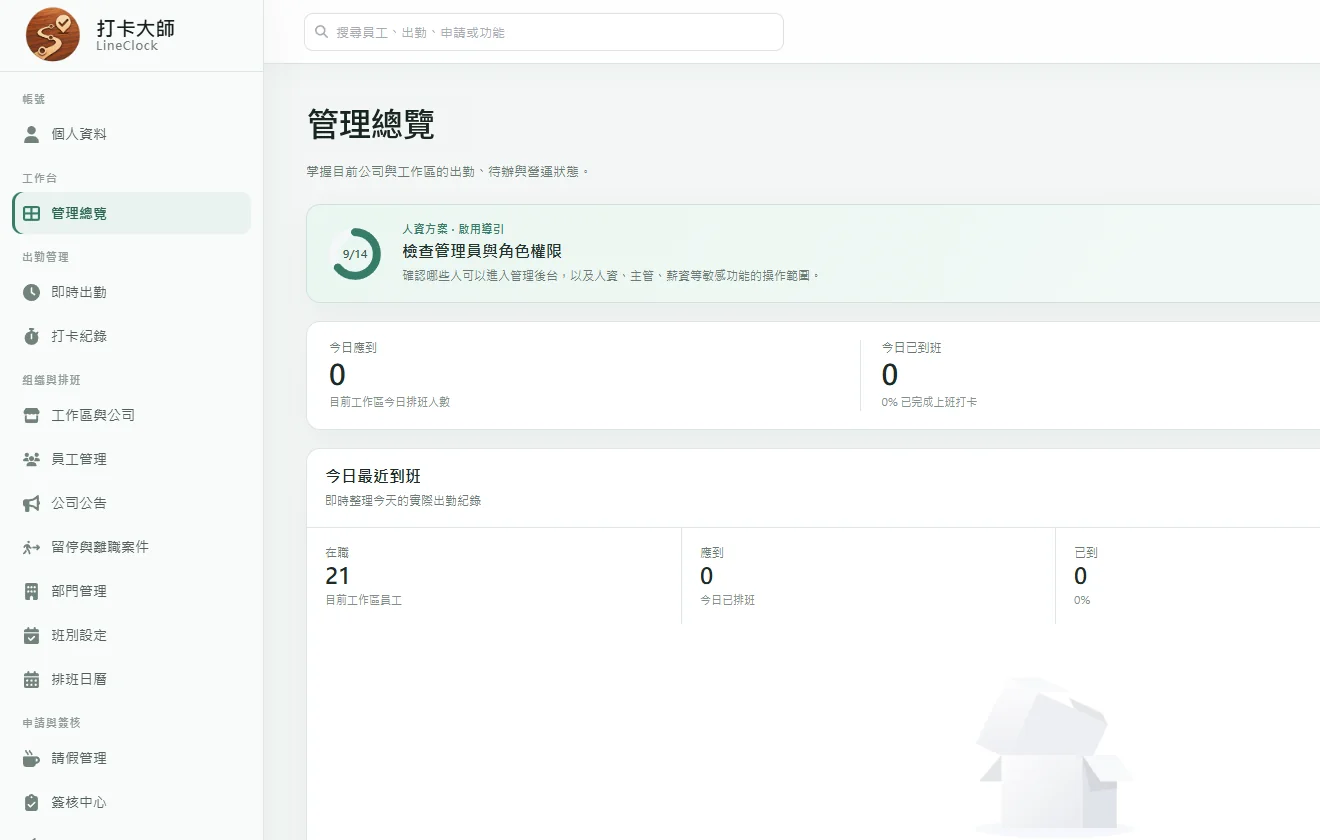Click the stopwatch icon for 打卡紀錄

pos(31,336)
